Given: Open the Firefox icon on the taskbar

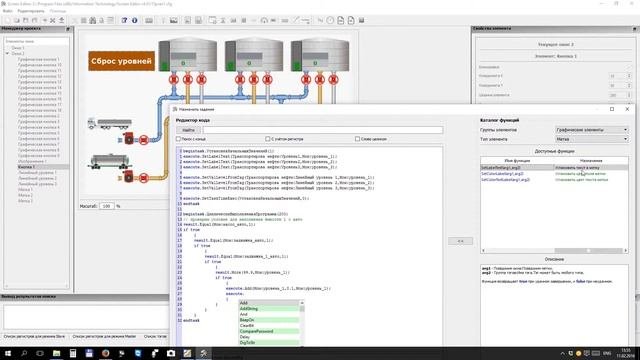Looking at the screenshot, I should [x=105, y=353].
